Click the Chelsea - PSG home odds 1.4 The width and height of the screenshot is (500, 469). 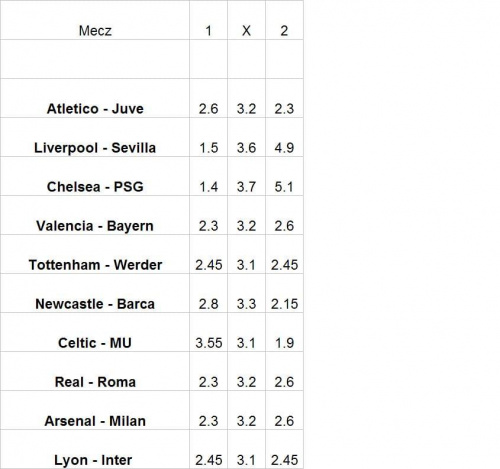coord(209,176)
